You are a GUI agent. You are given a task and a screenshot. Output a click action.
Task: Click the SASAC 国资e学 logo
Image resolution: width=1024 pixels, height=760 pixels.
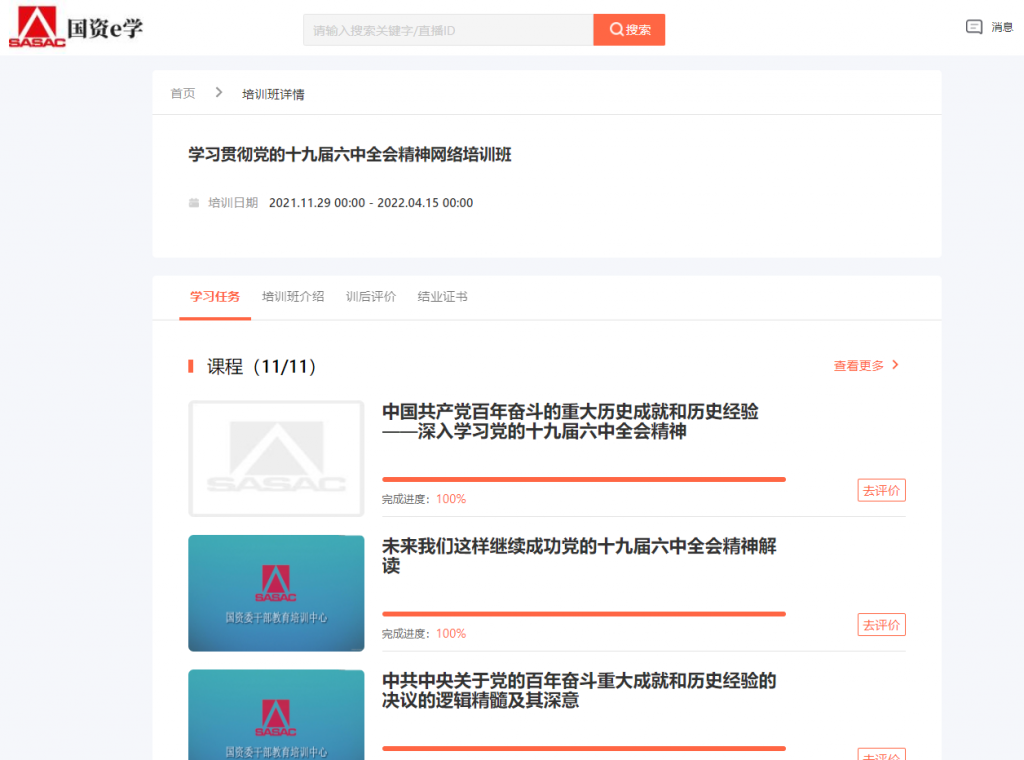click(x=76, y=28)
